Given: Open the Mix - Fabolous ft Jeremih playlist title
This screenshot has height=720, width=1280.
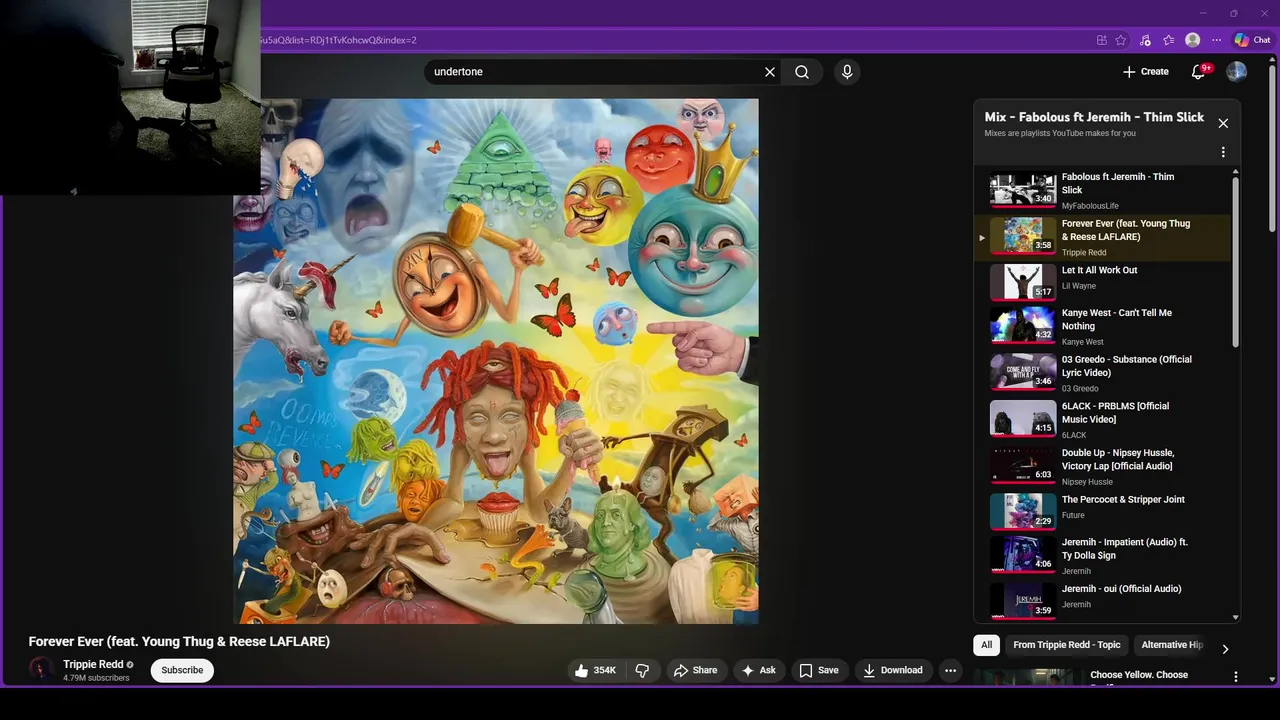Looking at the screenshot, I should point(1094,117).
